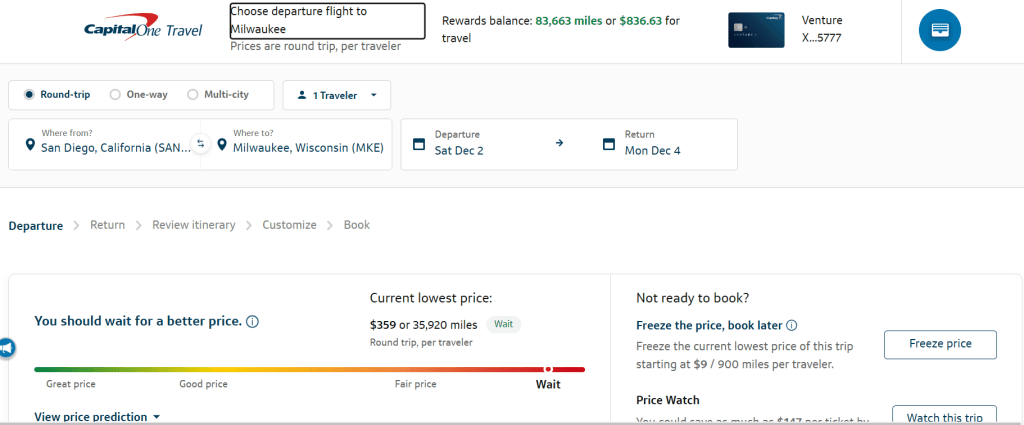Image resolution: width=1024 pixels, height=425 pixels.
Task: Expand View price prediction
Action: click(x=97, y=417)
